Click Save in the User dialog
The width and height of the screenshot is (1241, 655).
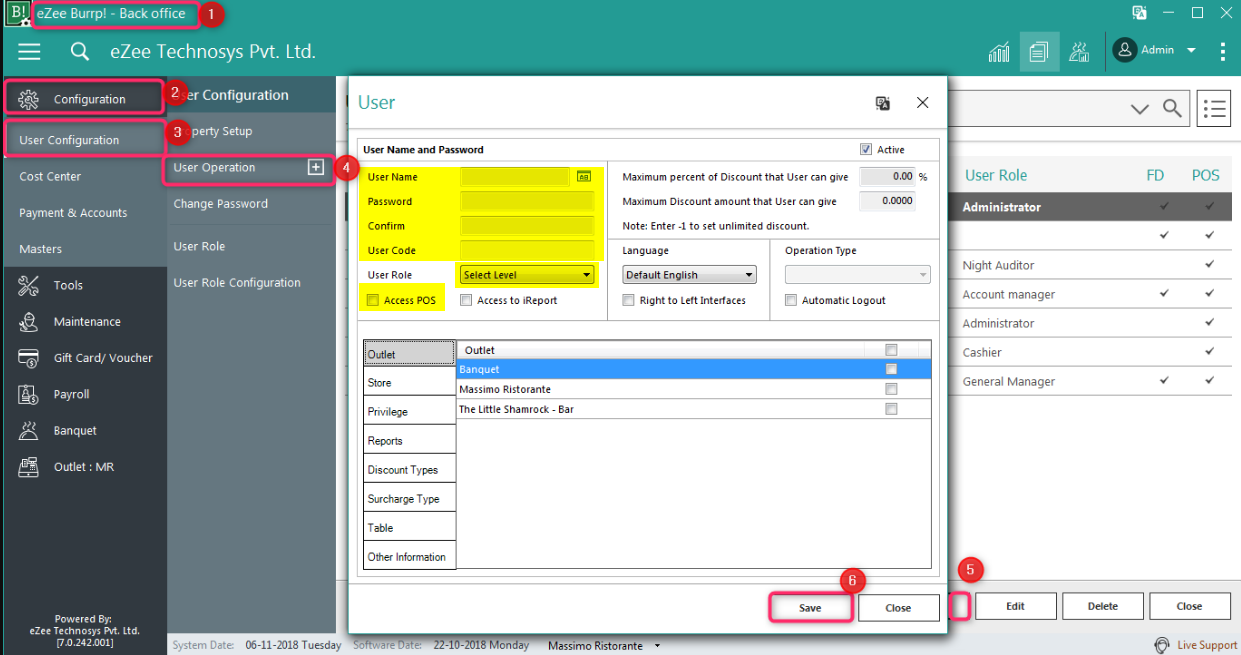pos(810,608)
